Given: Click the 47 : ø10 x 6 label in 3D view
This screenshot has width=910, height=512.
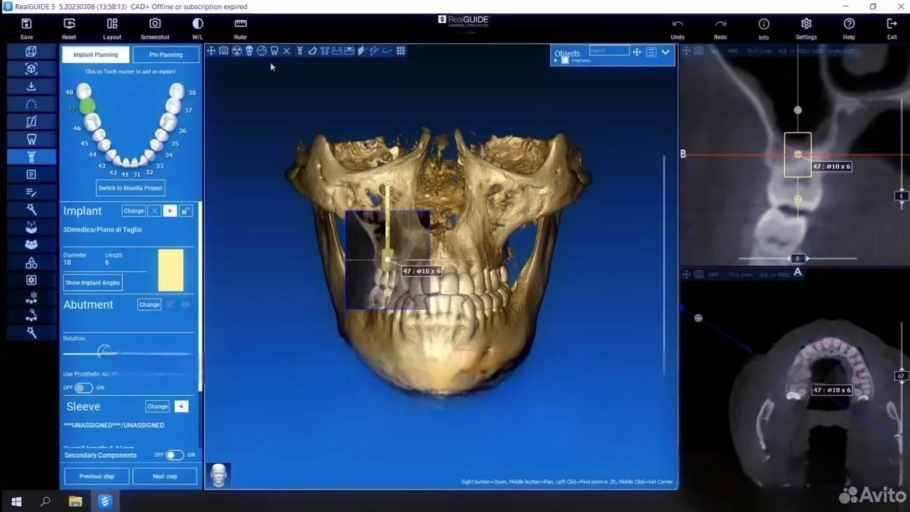Looking at the screenshot, I should (421, 271).
